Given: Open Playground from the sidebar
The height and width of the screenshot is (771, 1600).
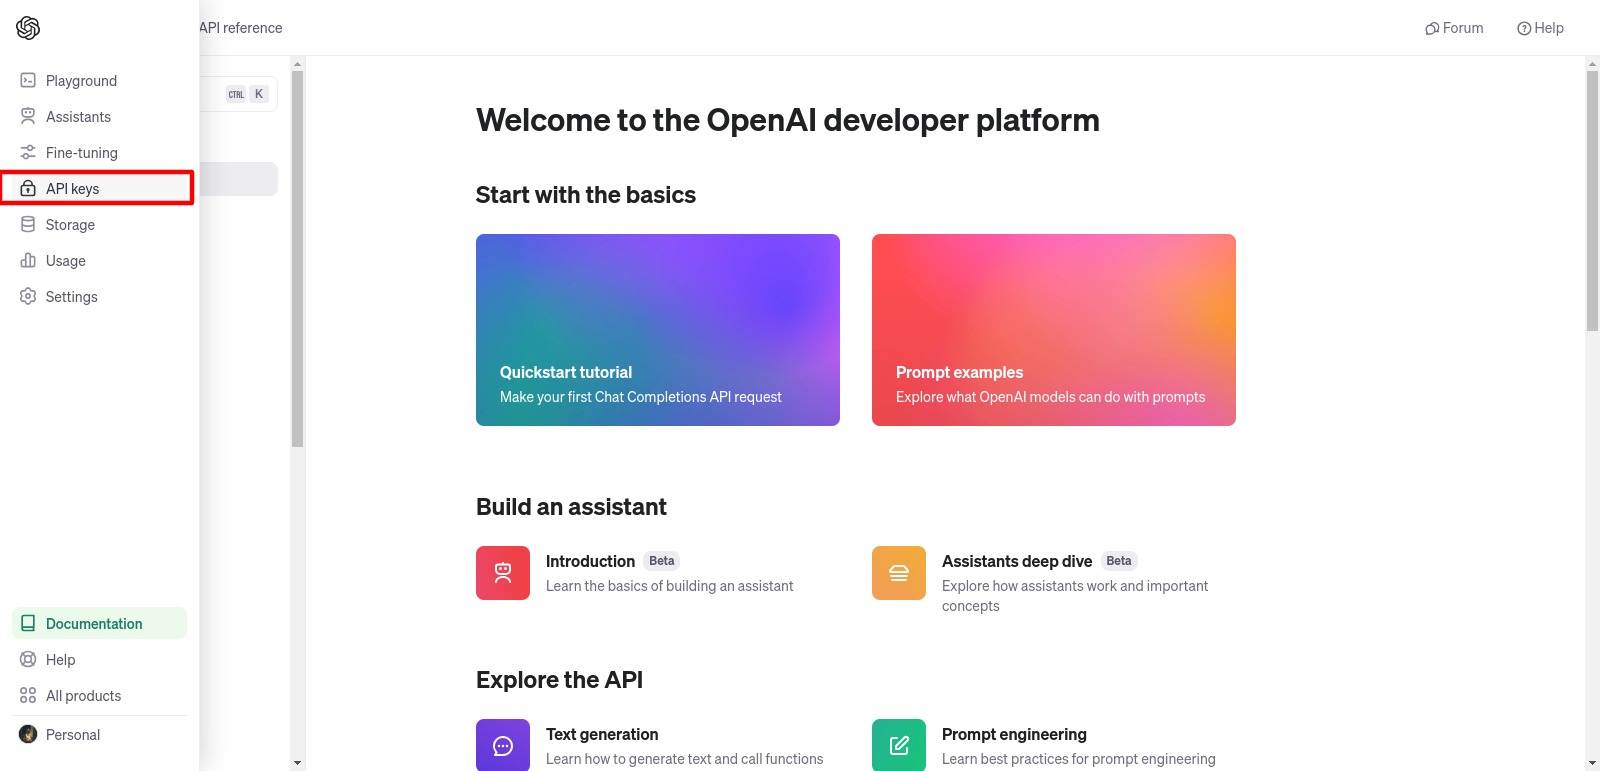Looking at the screenshot, I should (81, 81).
